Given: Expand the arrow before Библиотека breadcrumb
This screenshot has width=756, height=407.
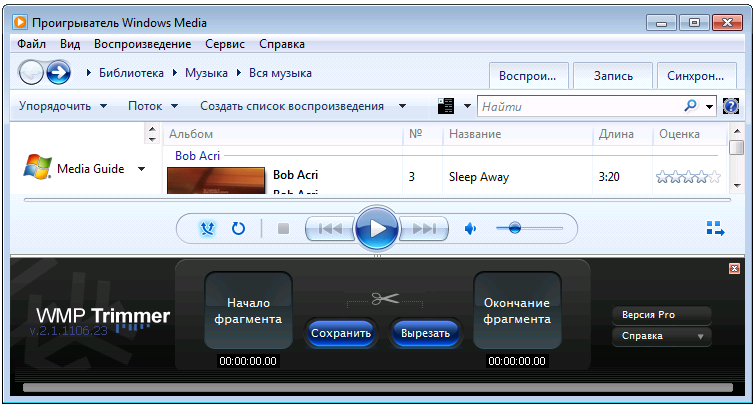Looking at the screenshot, I should pyautogui.click(x=89, y=73).
